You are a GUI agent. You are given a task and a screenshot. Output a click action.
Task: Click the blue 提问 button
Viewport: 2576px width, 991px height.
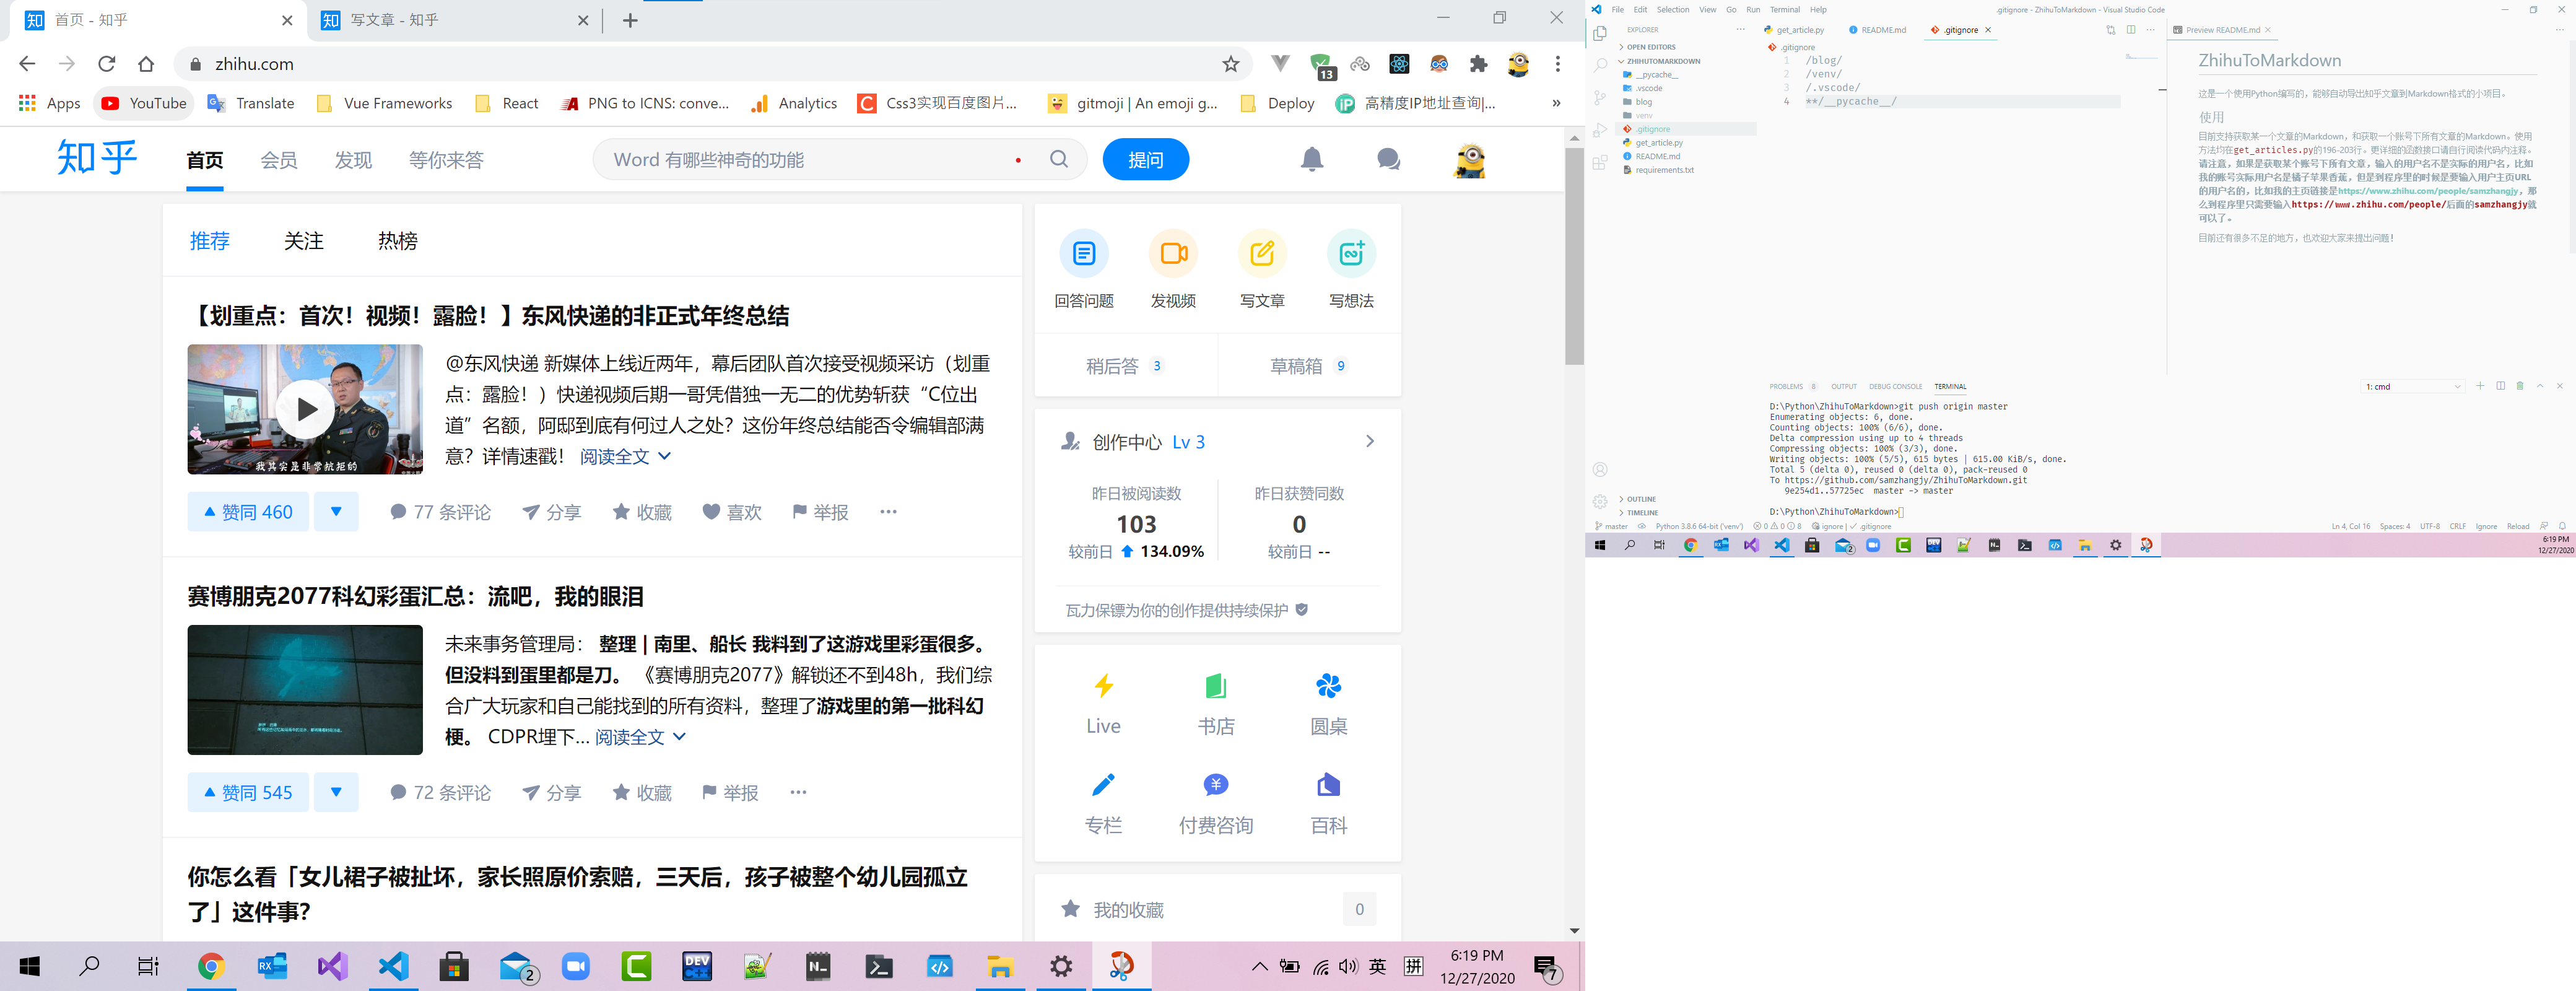point(1145,159)
